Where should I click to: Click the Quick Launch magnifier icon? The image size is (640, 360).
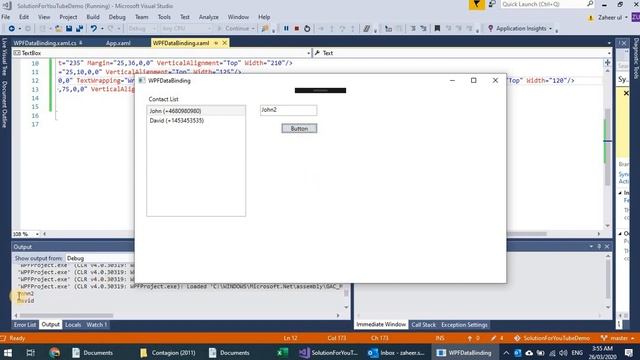pos(590,4)
